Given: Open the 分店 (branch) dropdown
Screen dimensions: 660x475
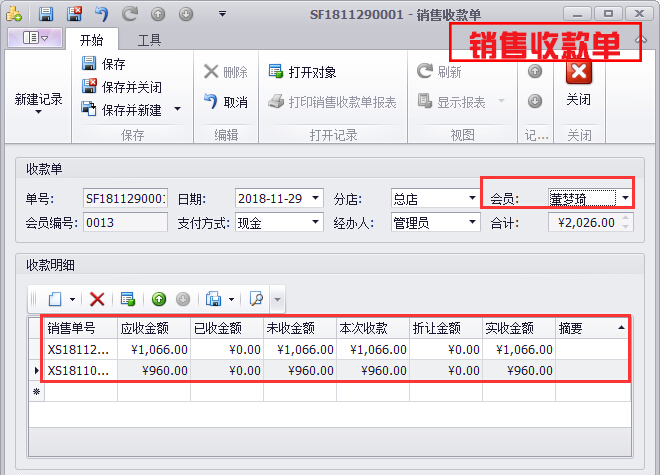Looking at the screenshot, I should pyautogui.click(x=471, y=198).
